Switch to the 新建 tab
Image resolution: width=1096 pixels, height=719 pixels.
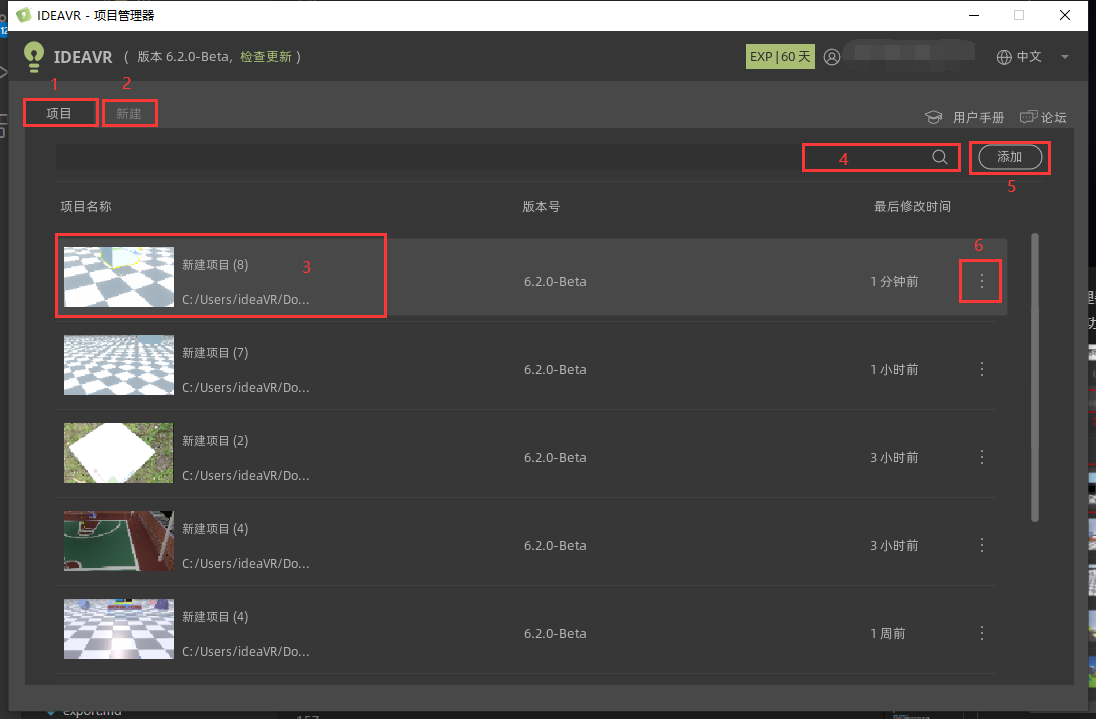[x=129, y=113]
